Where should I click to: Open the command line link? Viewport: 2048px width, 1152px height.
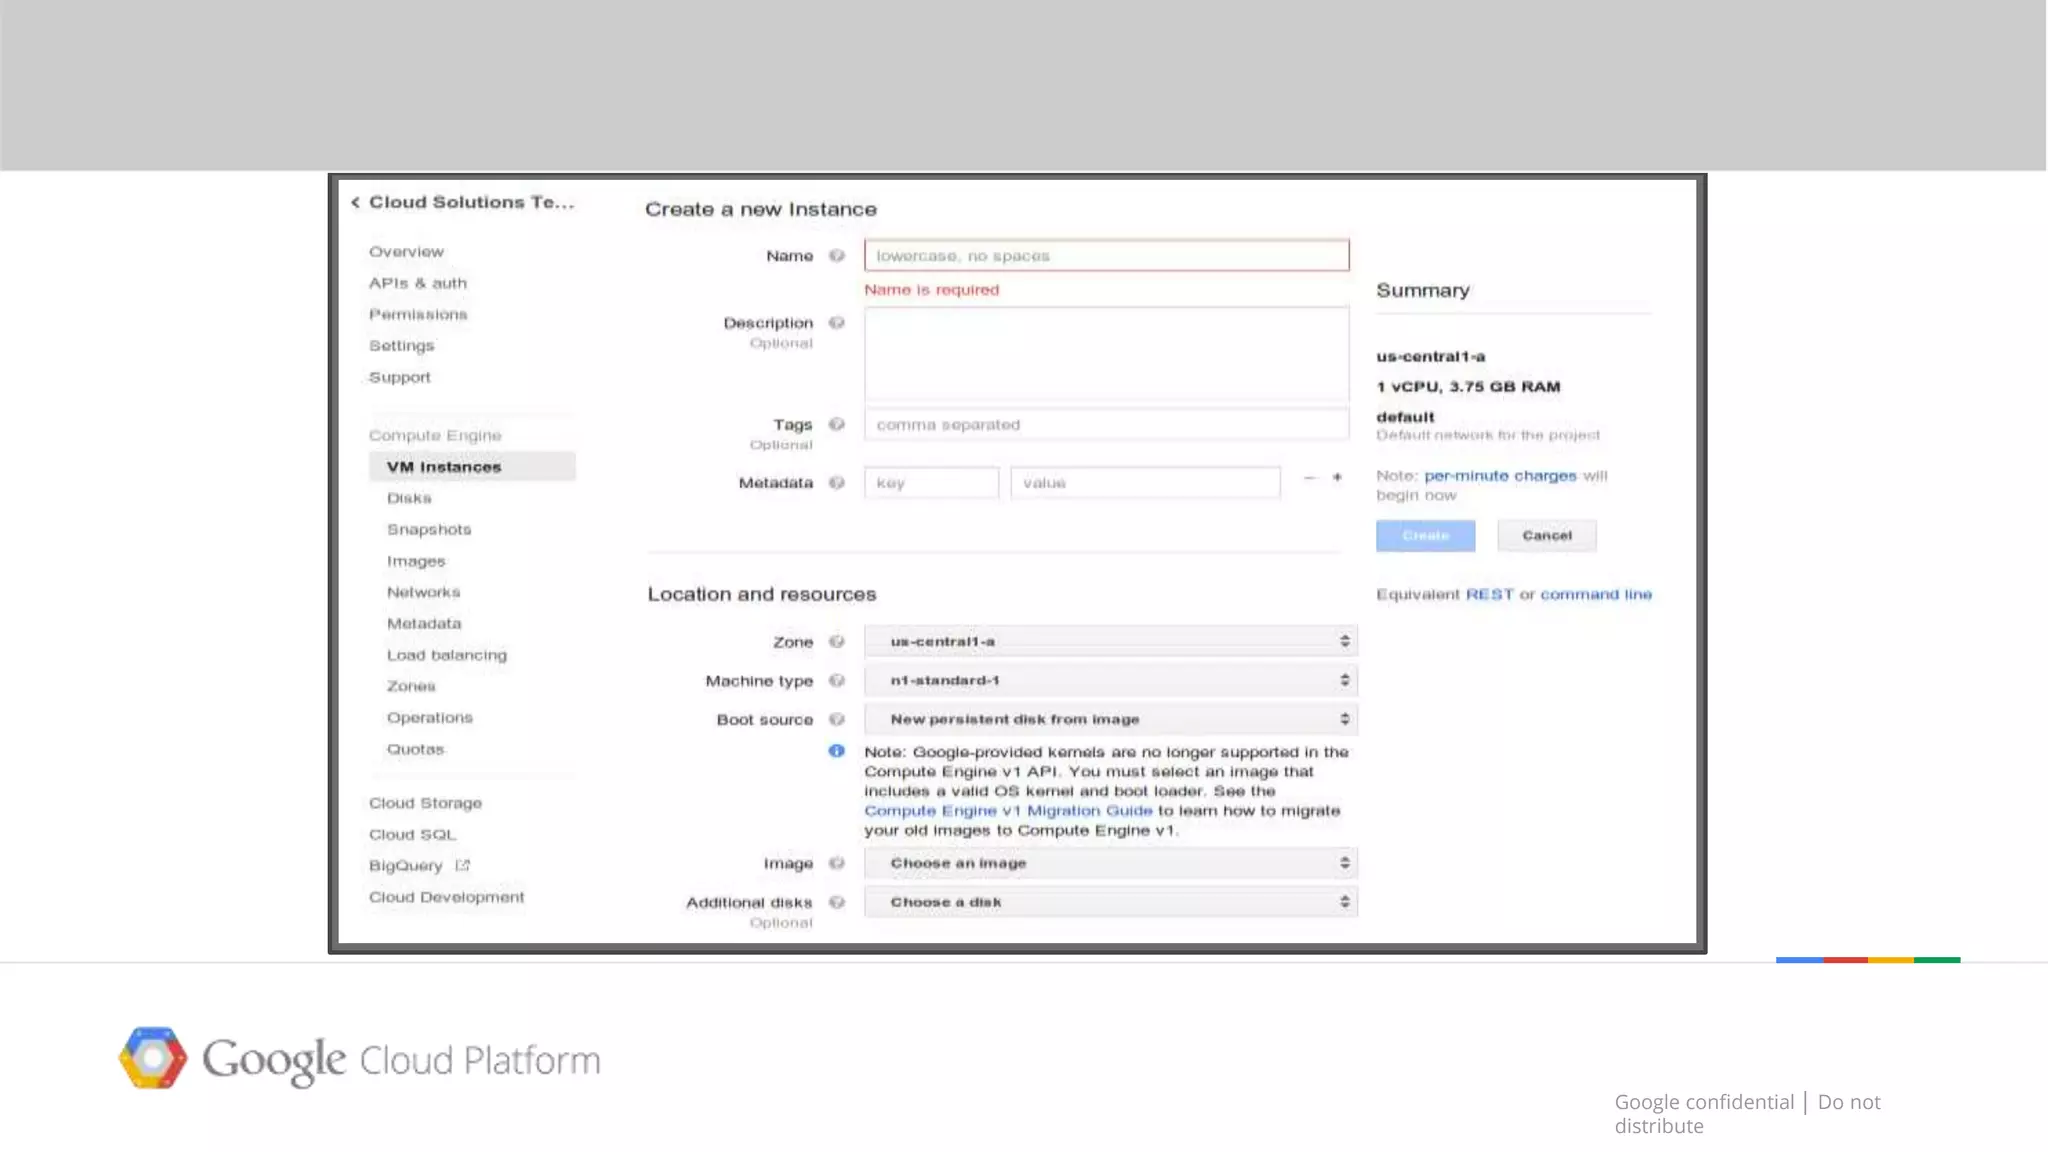[x=1596, y=595]
